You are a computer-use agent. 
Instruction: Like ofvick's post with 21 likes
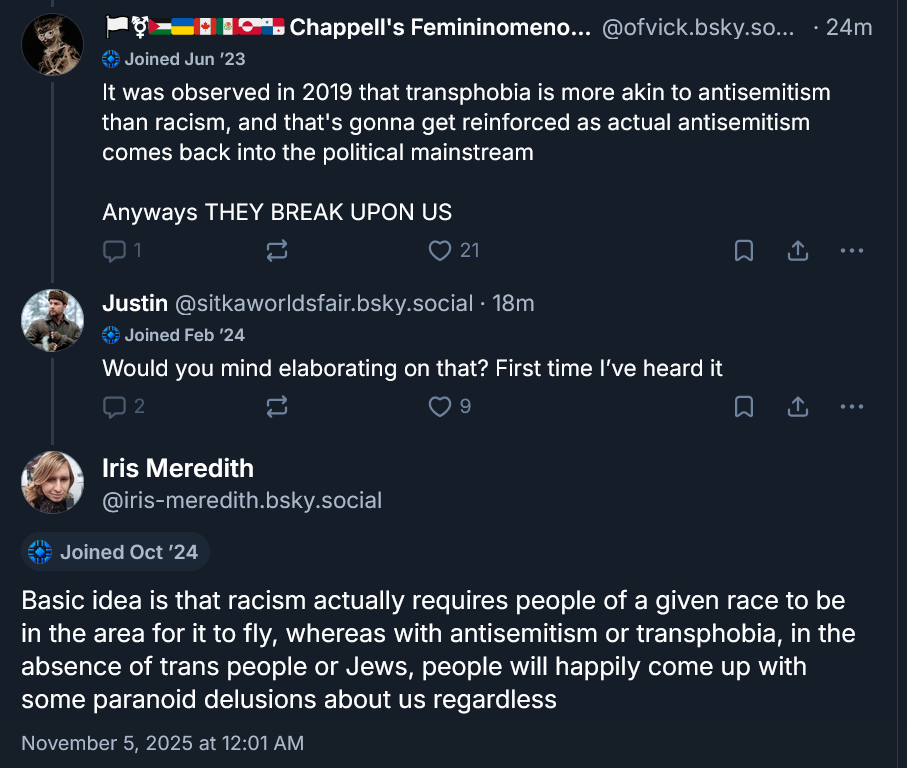tap(440, 250)
